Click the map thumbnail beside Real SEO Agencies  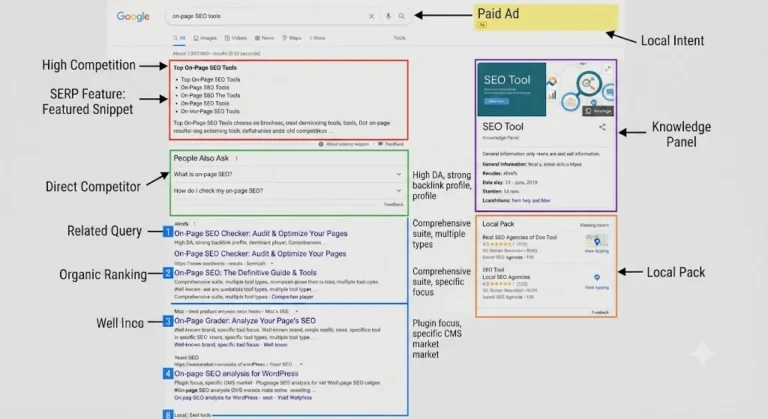tap(597, 241)
